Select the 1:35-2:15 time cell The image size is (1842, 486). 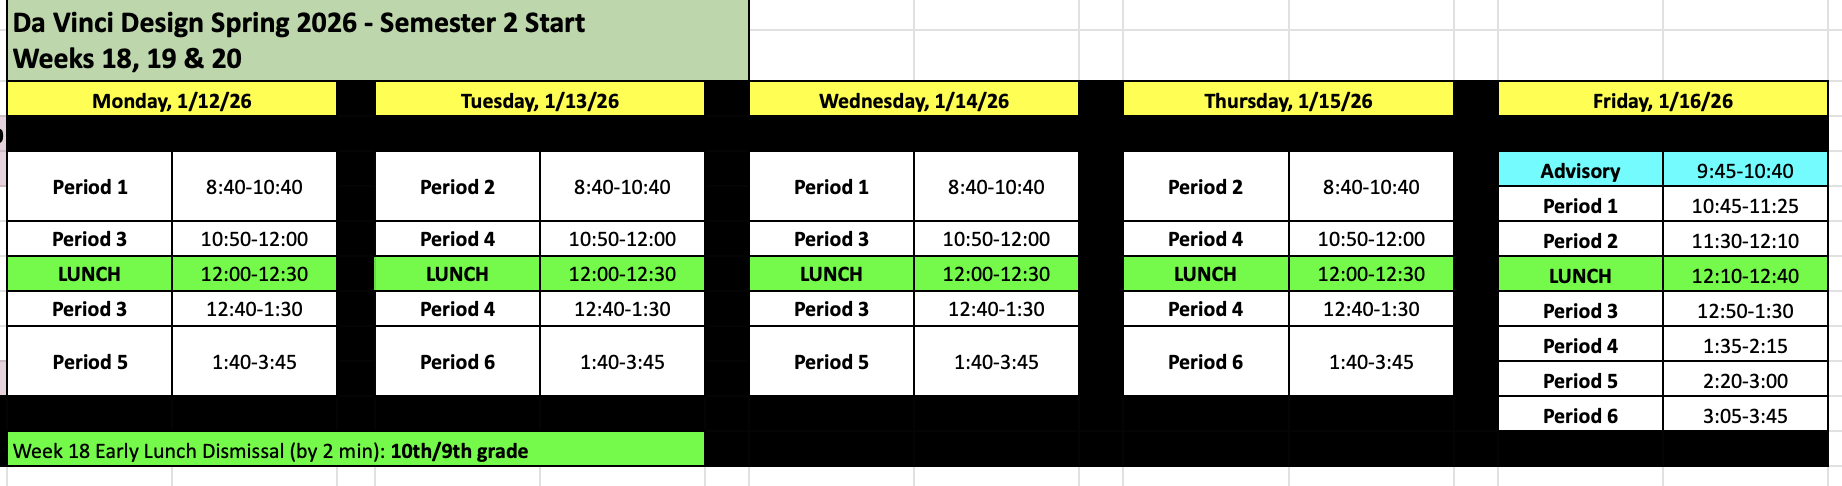(1745, 346)
